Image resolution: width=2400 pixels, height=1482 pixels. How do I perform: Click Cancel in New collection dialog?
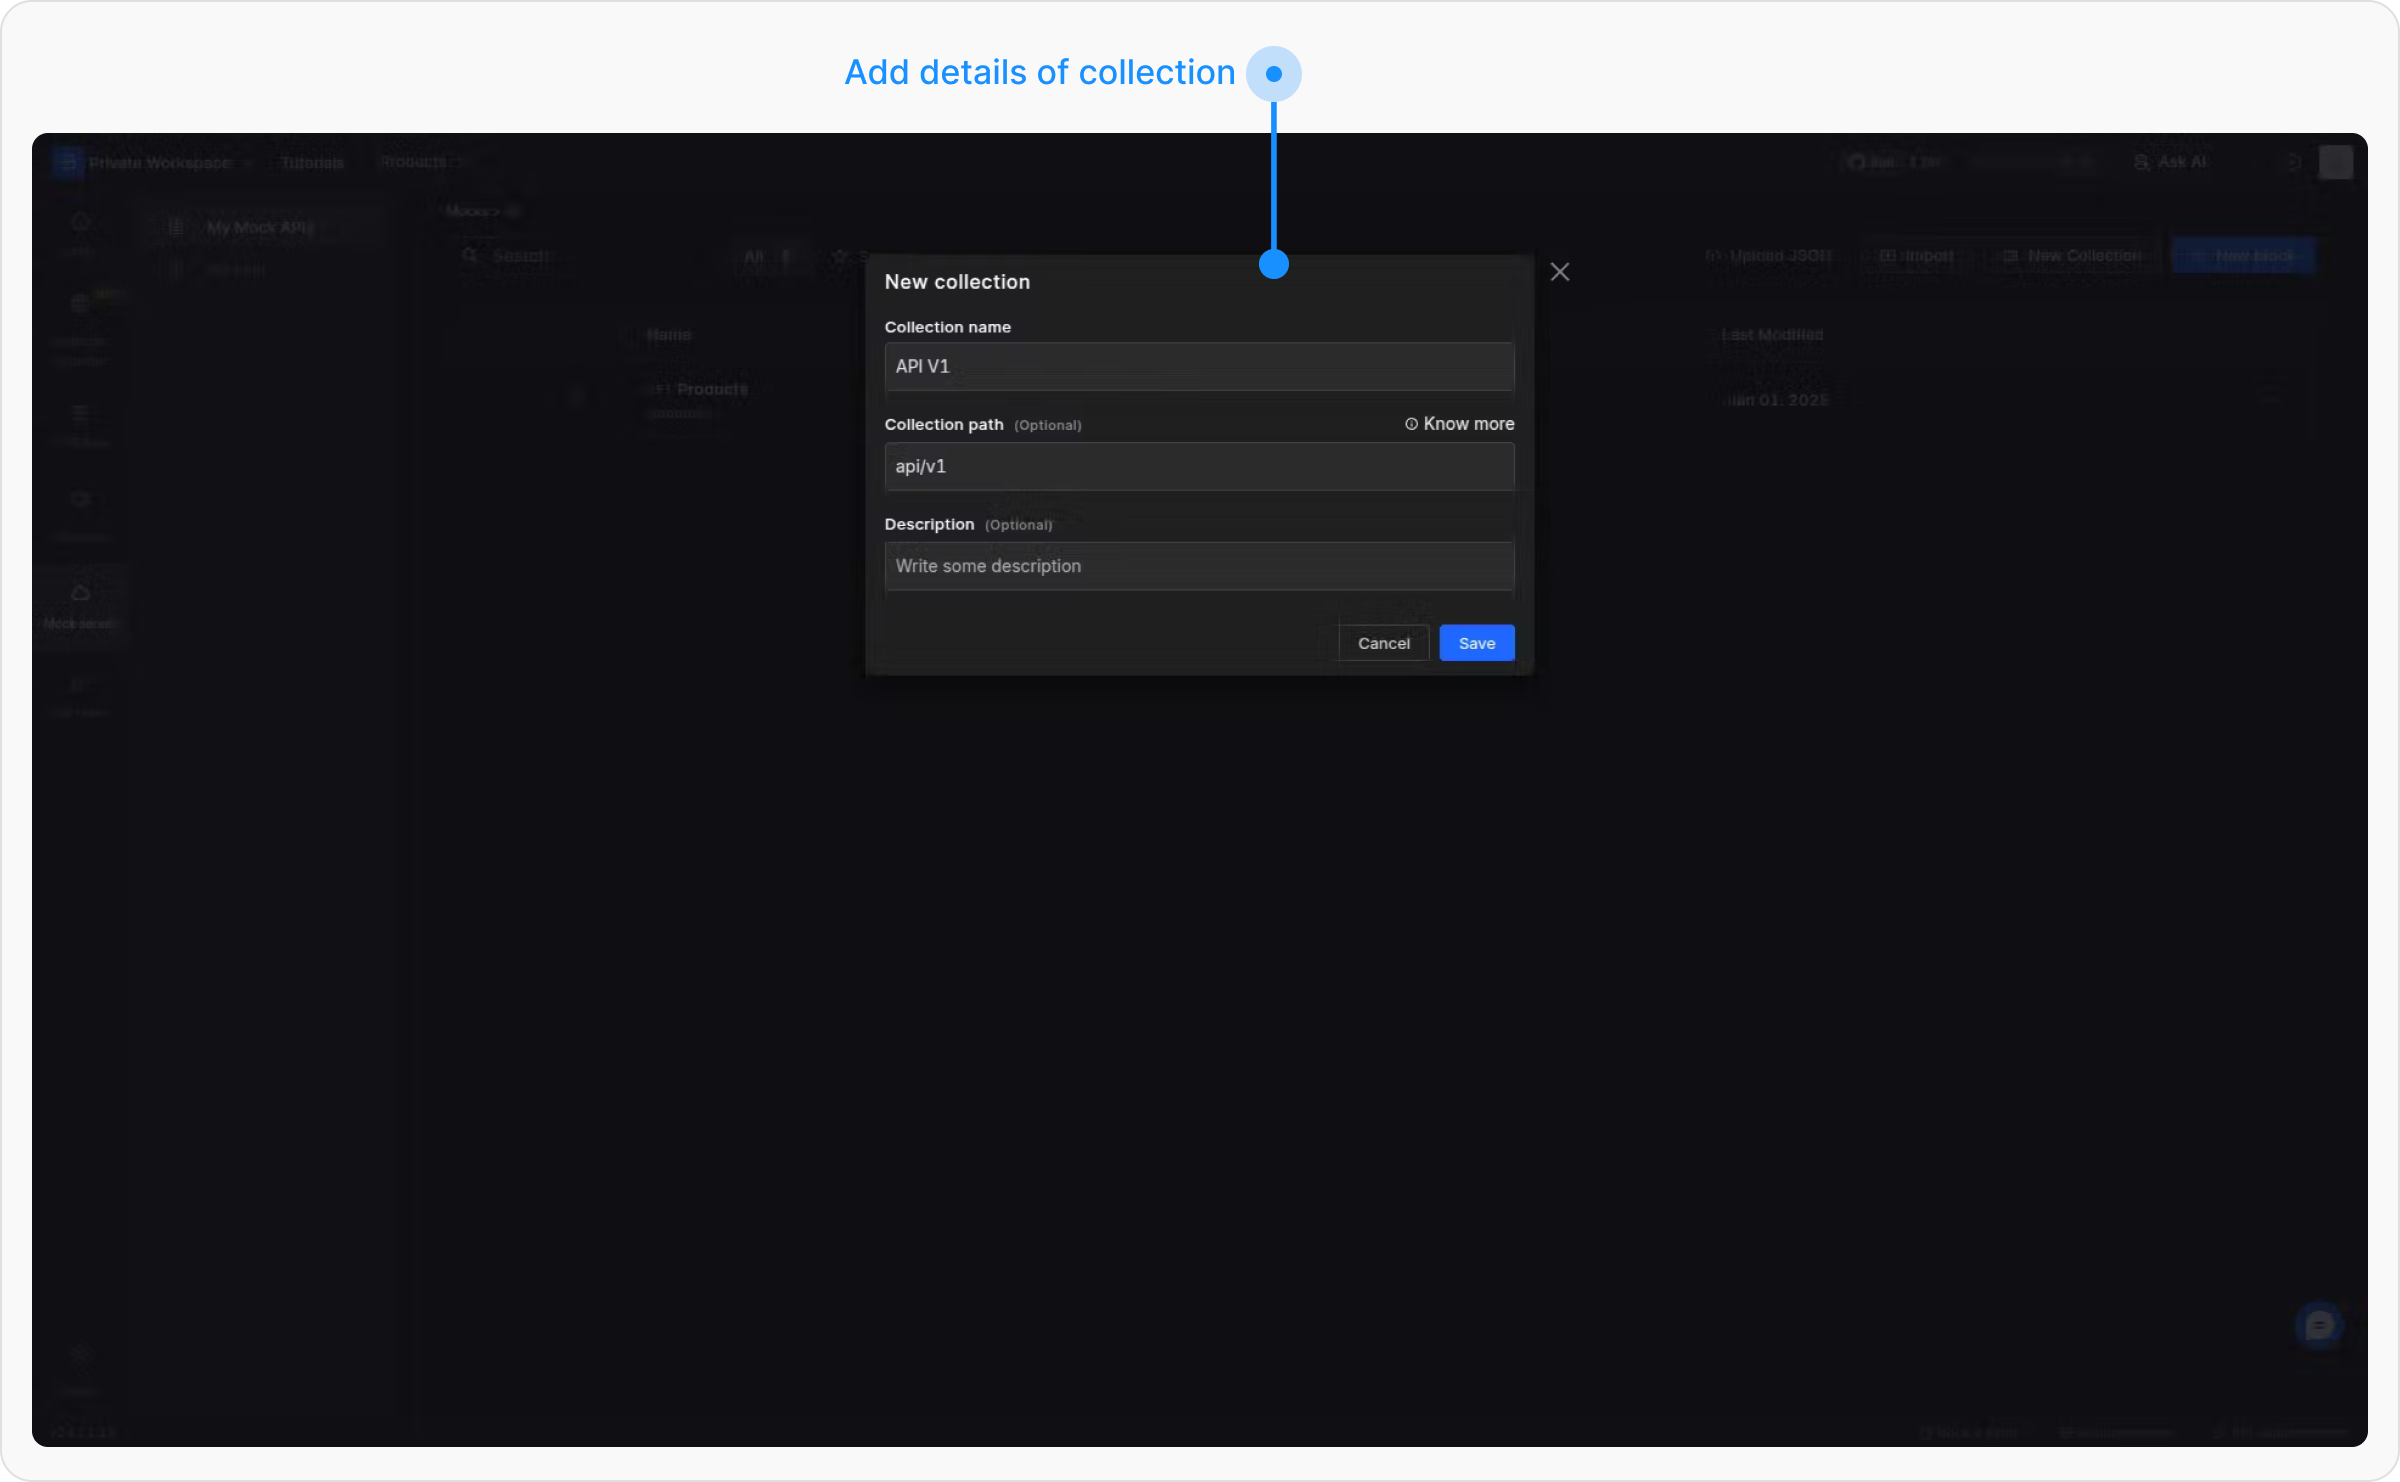pyautogui.click(x=1383, y=643)
